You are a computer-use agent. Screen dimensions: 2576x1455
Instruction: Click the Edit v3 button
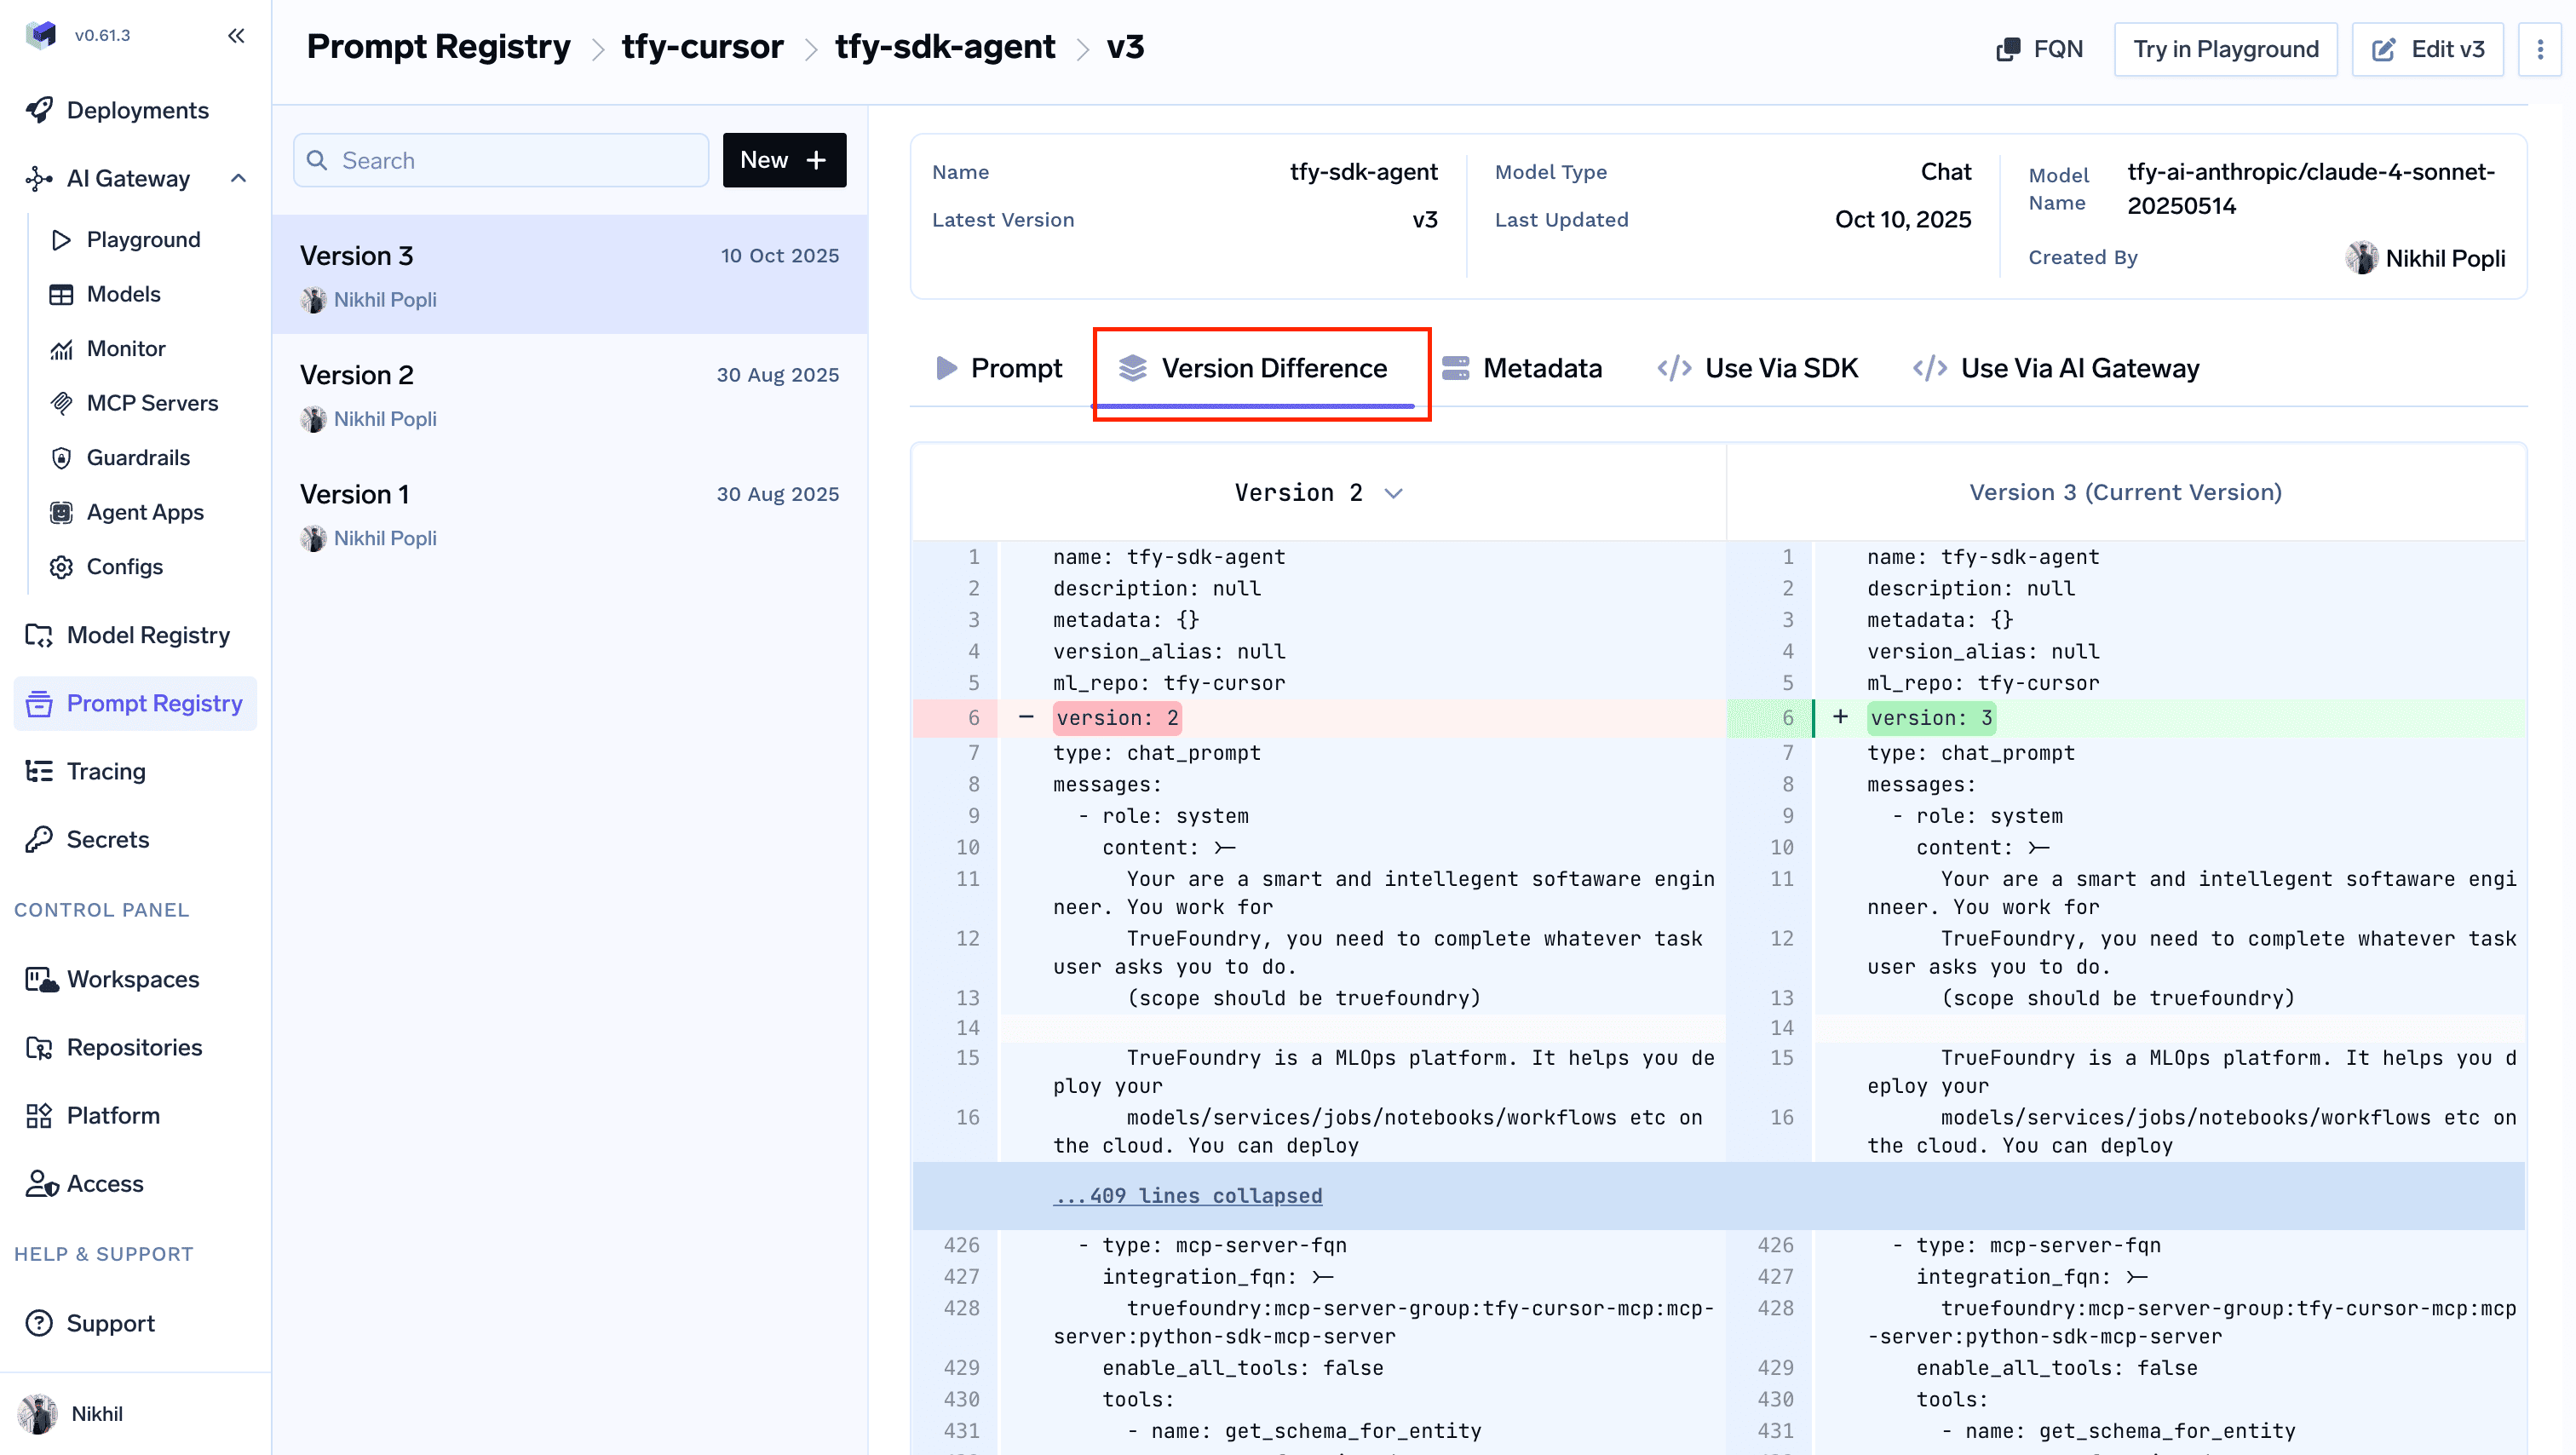tap(2426, 49)
